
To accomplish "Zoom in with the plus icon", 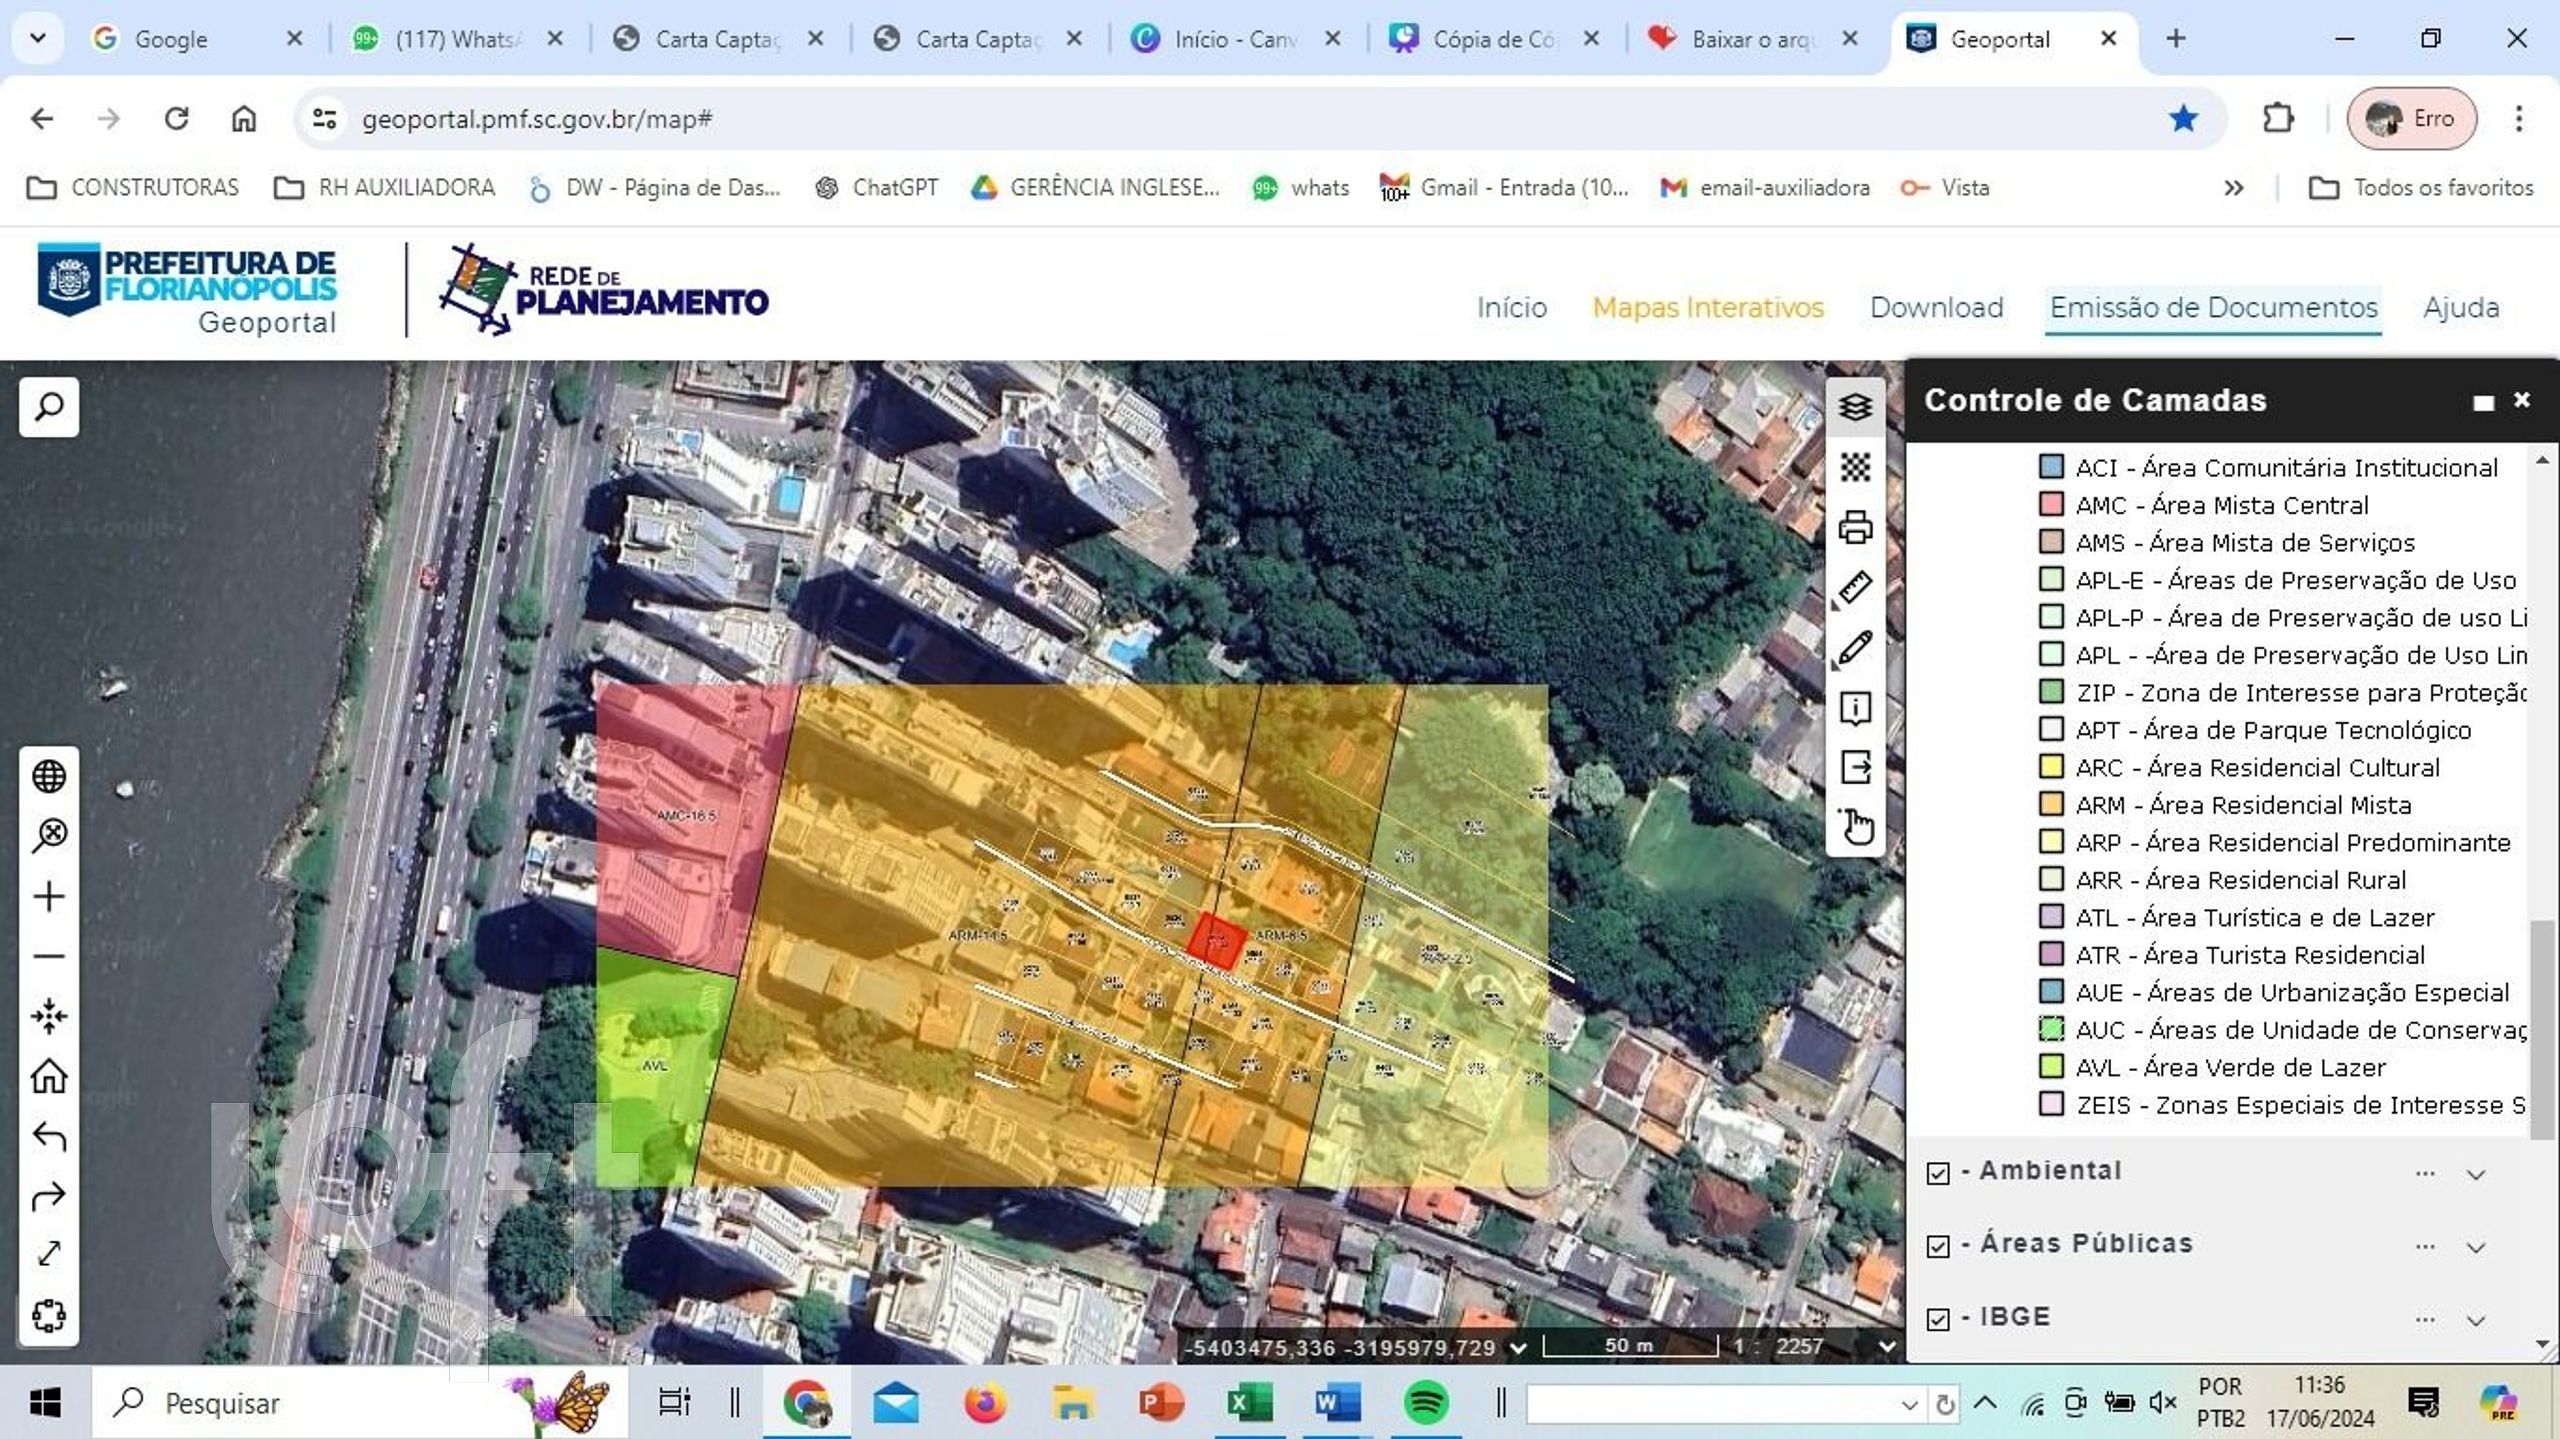I will tap(49, 896).
